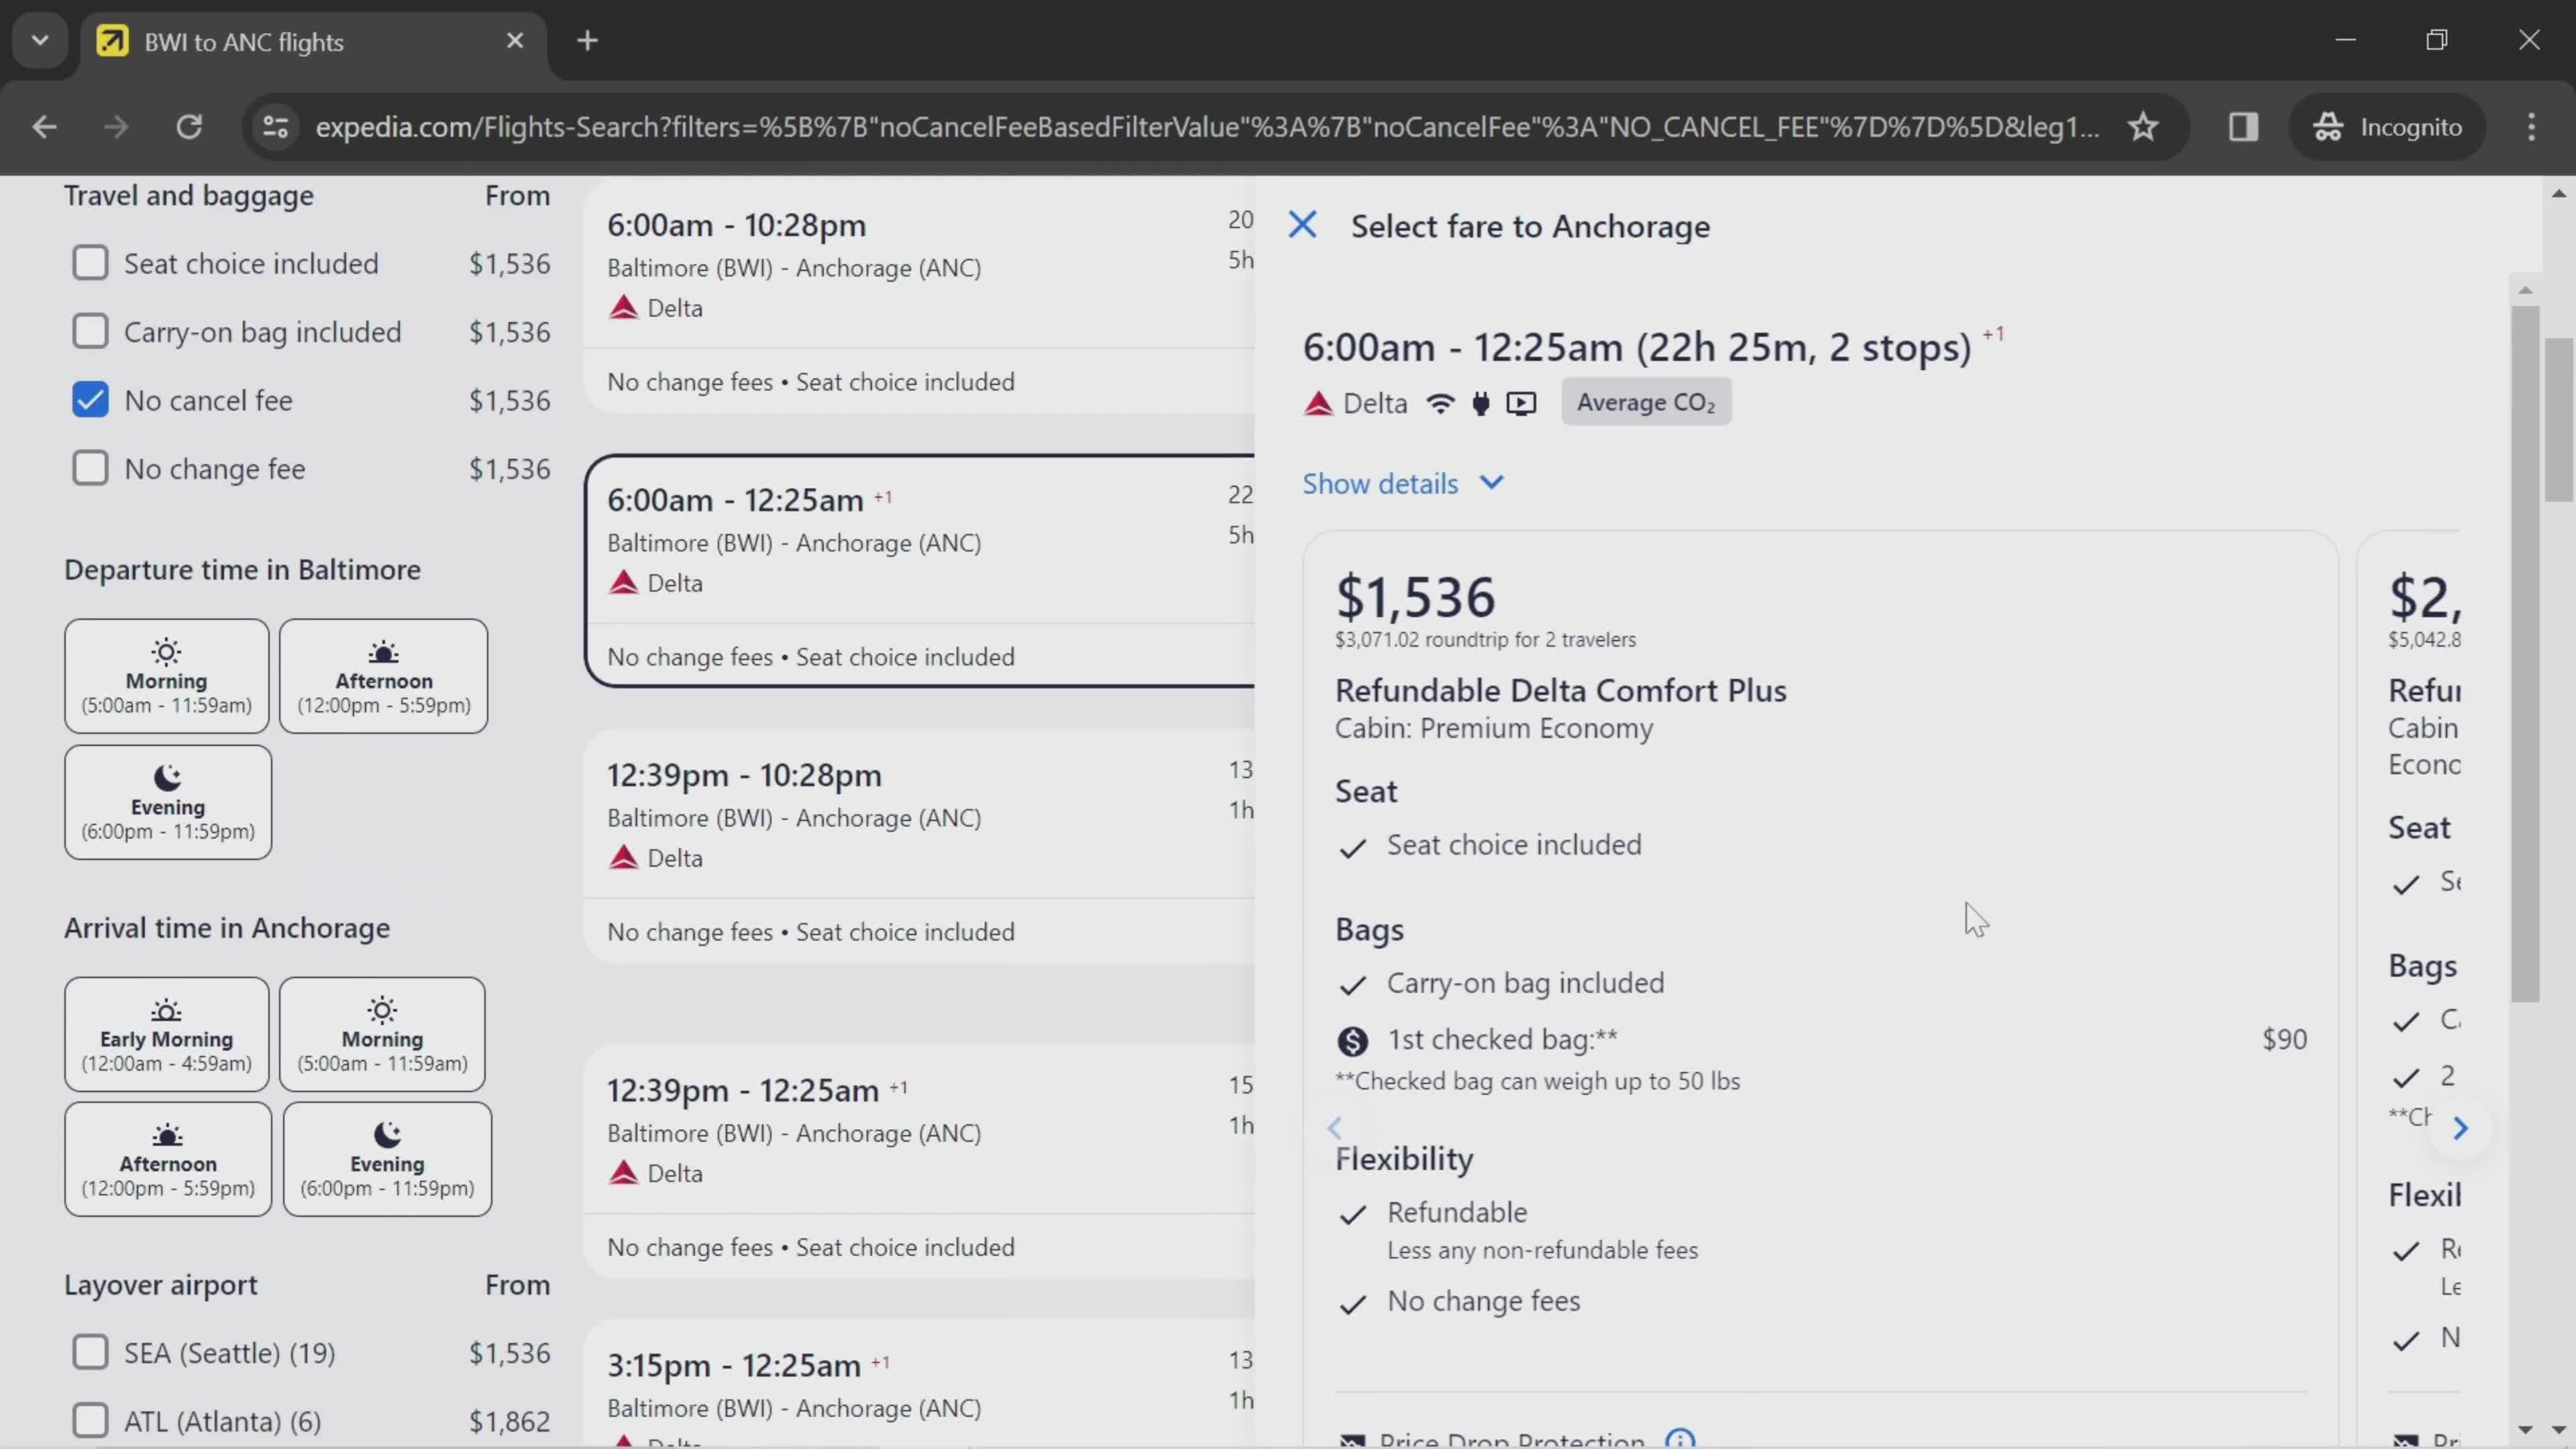Click back navigation arrow in browser
This screenshot has width=2576, height=1449.
(44, 127)
